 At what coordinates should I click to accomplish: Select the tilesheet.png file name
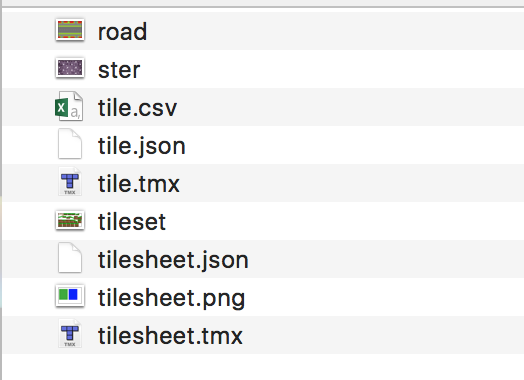tap(171, 298)
